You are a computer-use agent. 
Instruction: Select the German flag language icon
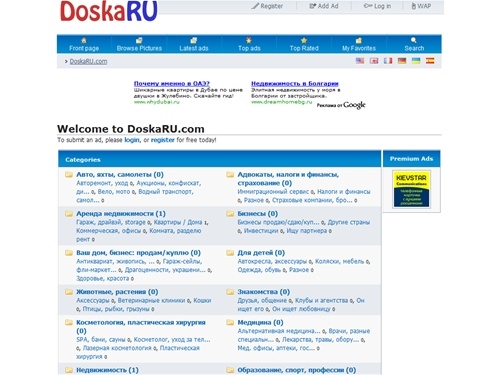(x=402, y=61)
